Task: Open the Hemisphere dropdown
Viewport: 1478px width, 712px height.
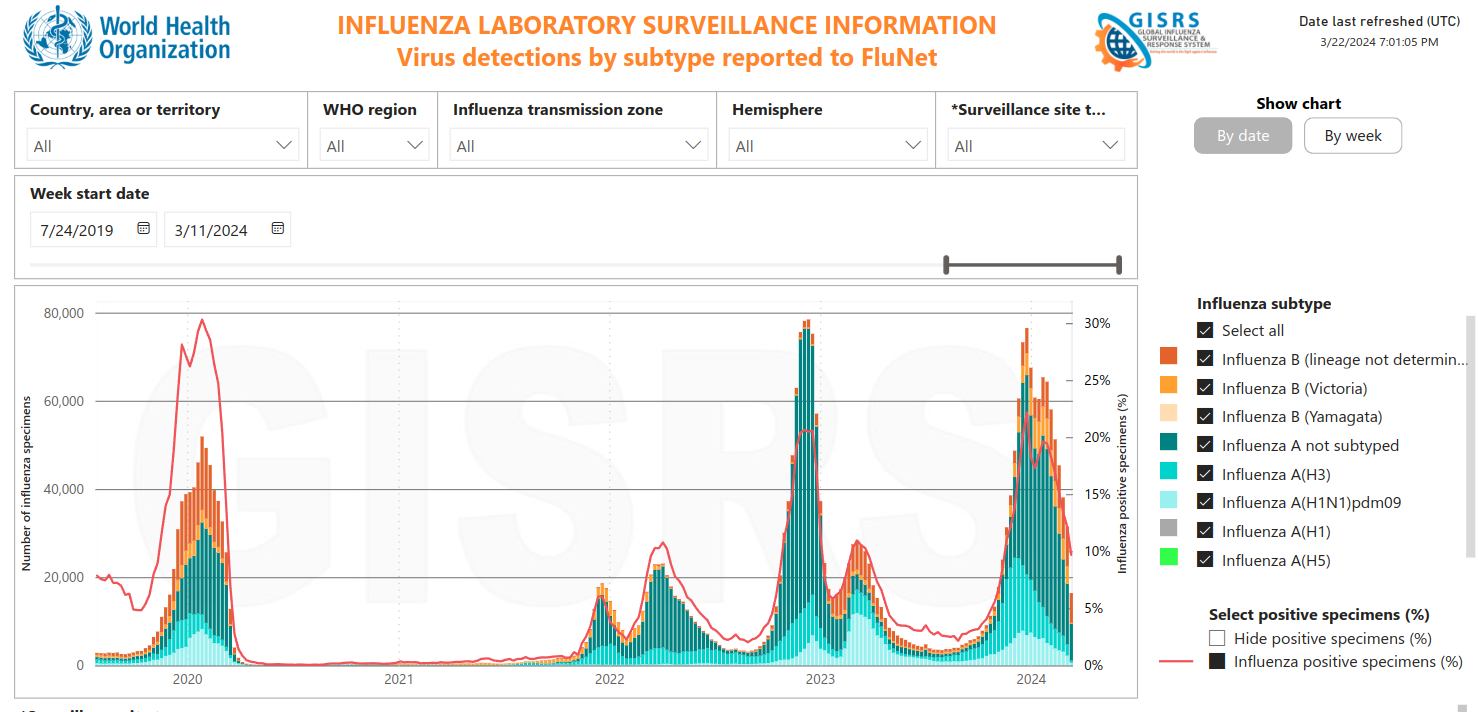Action: coord(828,146)
